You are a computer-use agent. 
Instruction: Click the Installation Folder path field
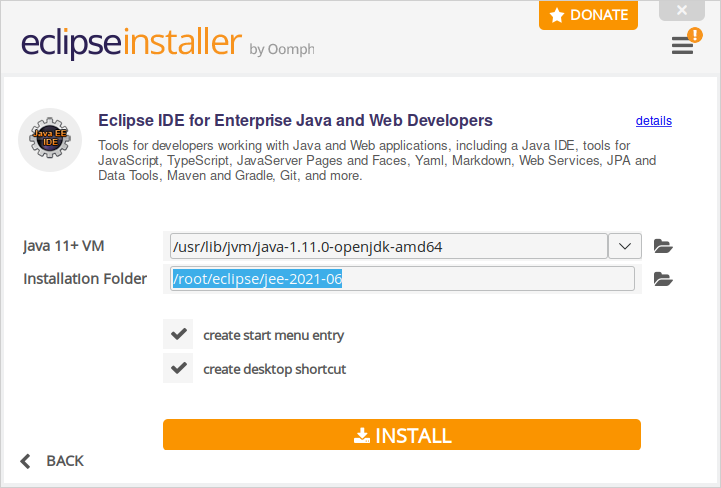(402, 279)
